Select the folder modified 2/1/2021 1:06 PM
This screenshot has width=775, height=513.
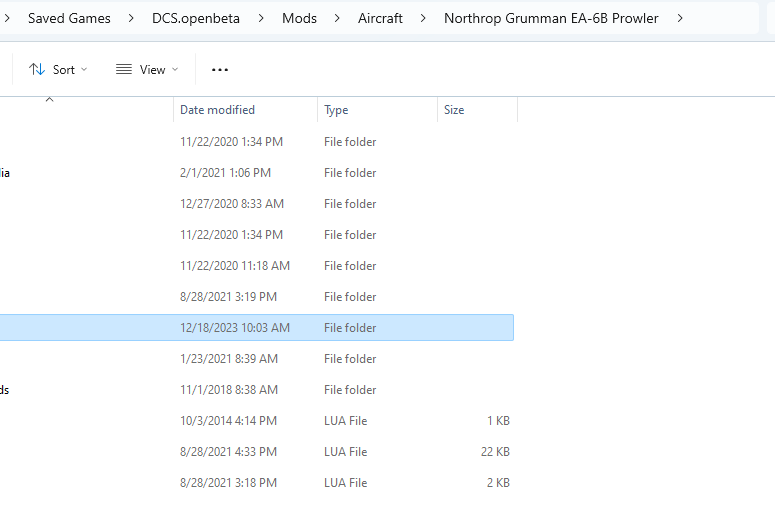257,173
